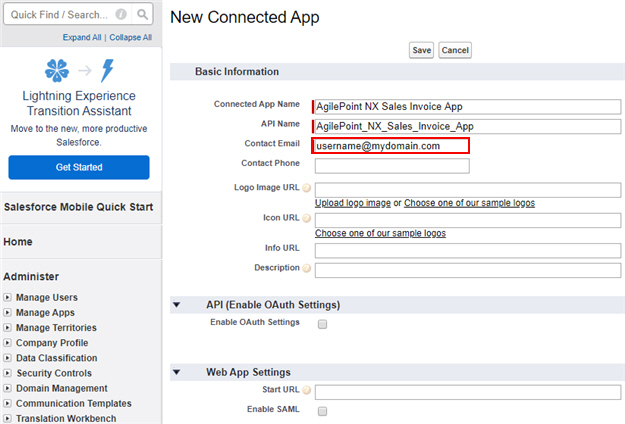Open Manage Apps menu entry

pos(45,312)
